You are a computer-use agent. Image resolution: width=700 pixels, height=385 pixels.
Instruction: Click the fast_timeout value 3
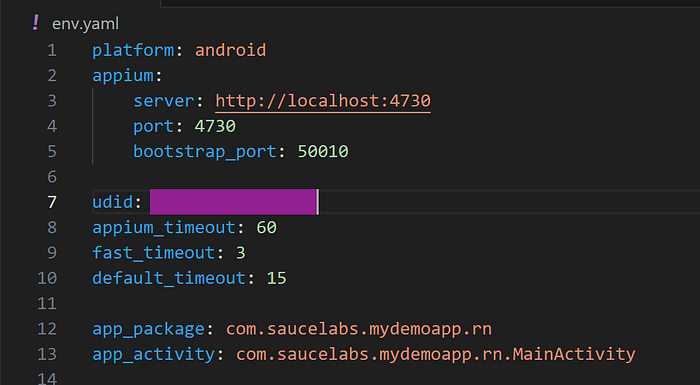click(241, 253)
